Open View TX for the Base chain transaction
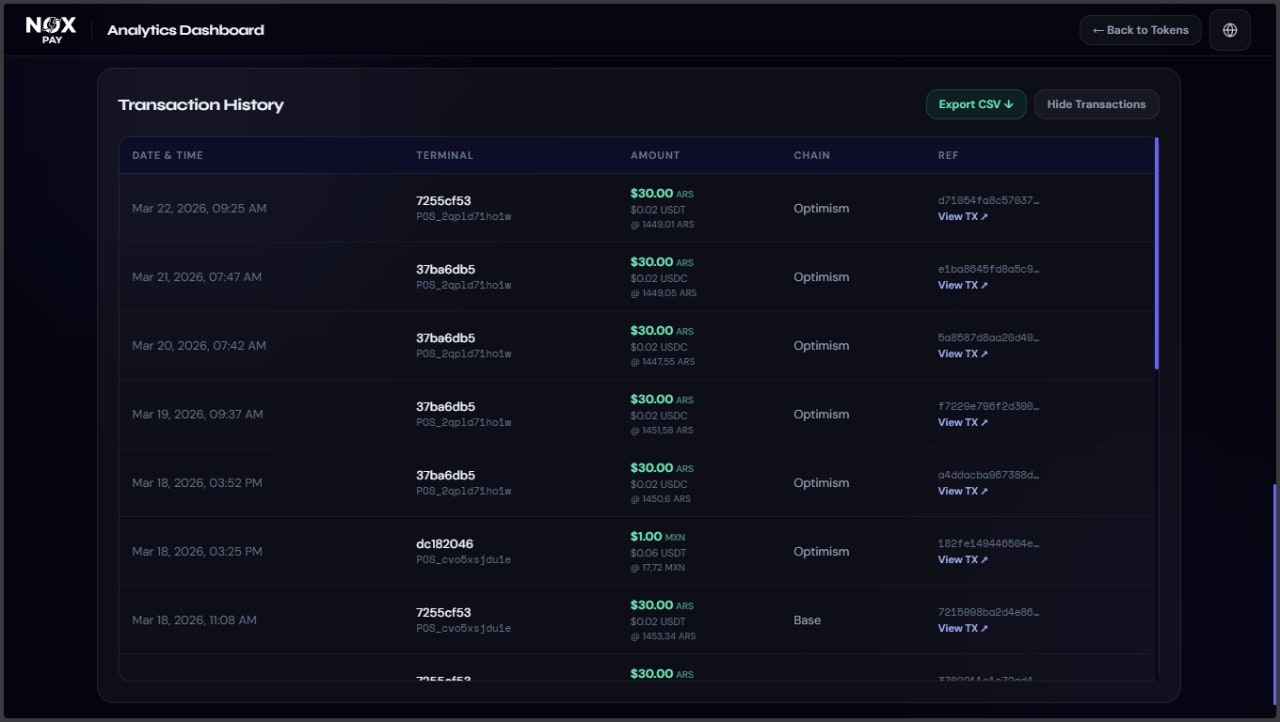The image size is (1280, 722). pyautogui.click(x=962, y=628)
